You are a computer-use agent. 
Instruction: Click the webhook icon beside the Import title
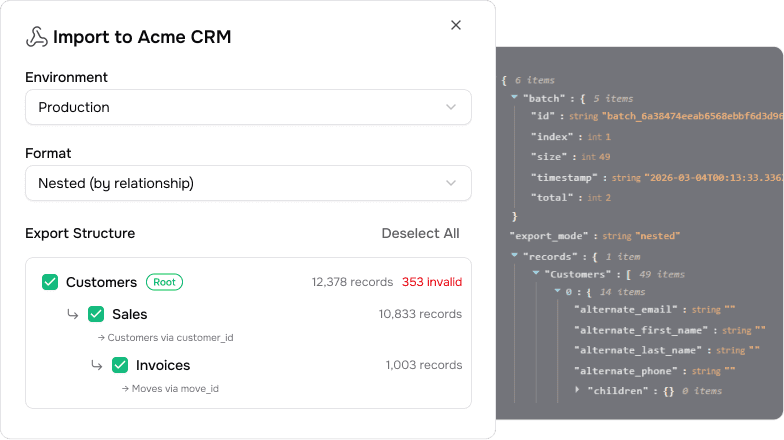(36, 37)
